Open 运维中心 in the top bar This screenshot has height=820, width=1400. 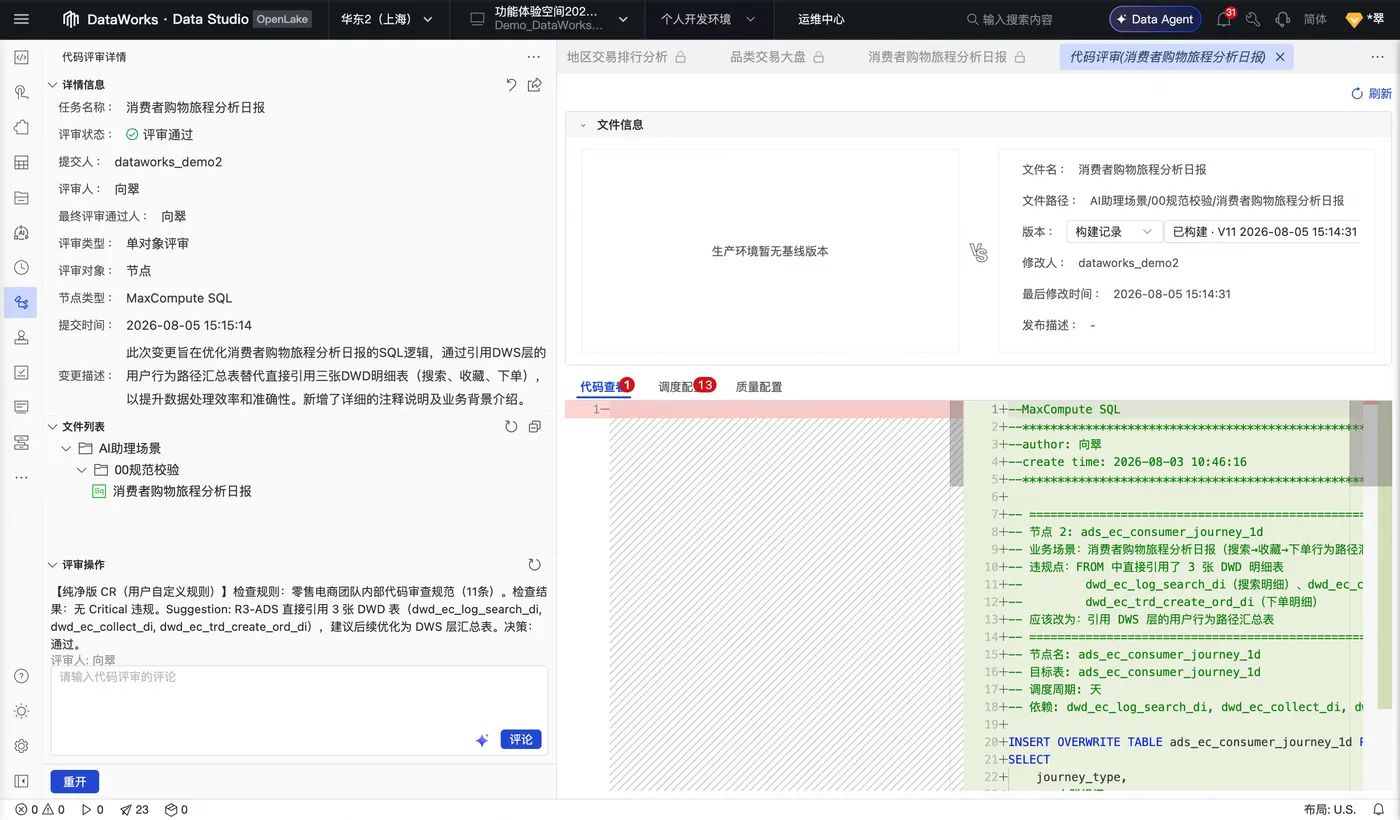tap(821, 19)
